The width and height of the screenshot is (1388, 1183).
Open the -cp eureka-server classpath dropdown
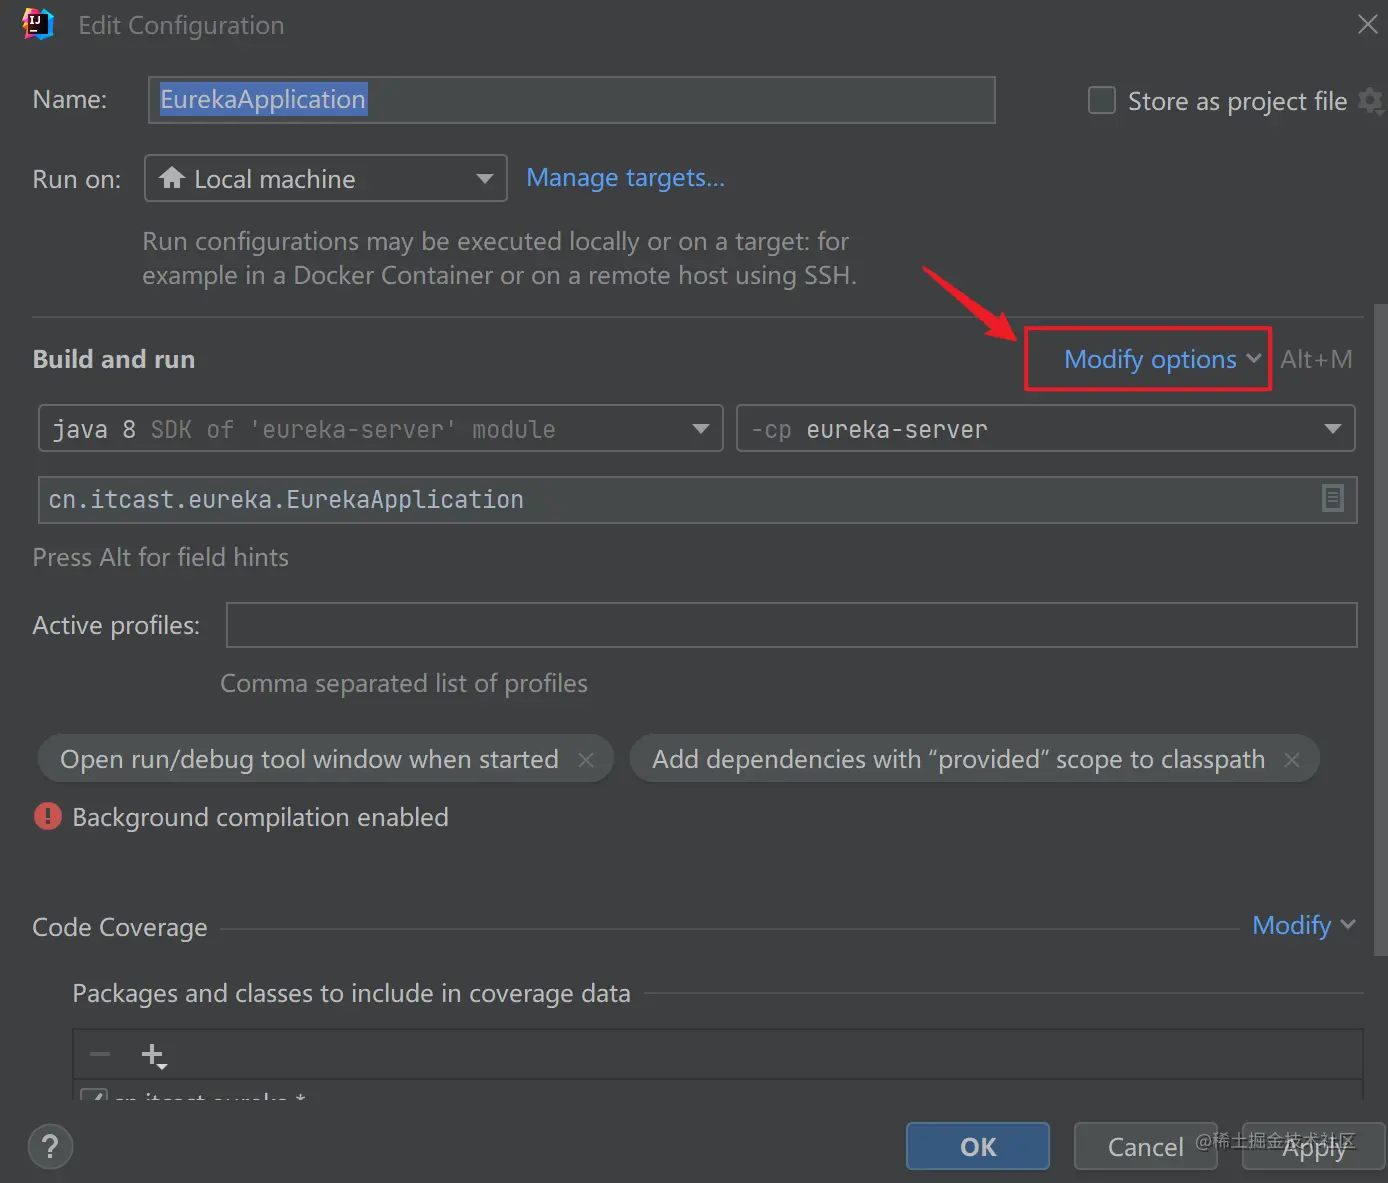1046,428
